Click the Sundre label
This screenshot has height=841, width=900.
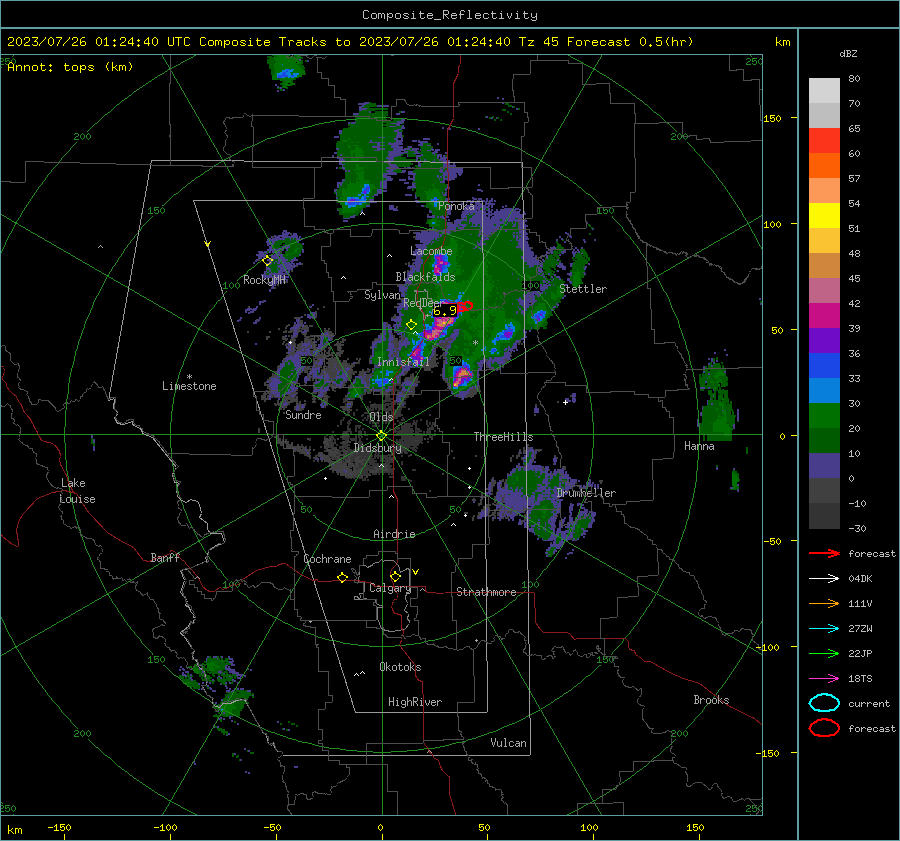click(x=303, y=415)
